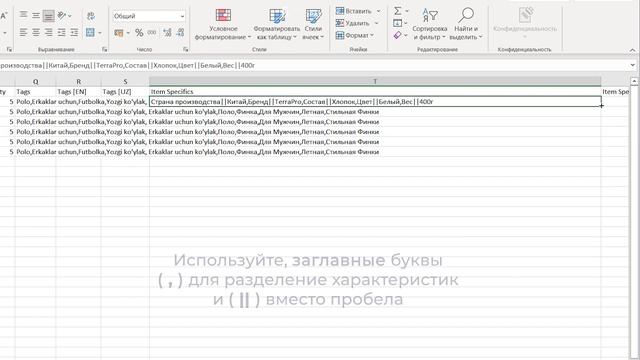This screenshot has height=360, width=640.
Task: Select the 'Tags' header cell
Action: point(36,92)
